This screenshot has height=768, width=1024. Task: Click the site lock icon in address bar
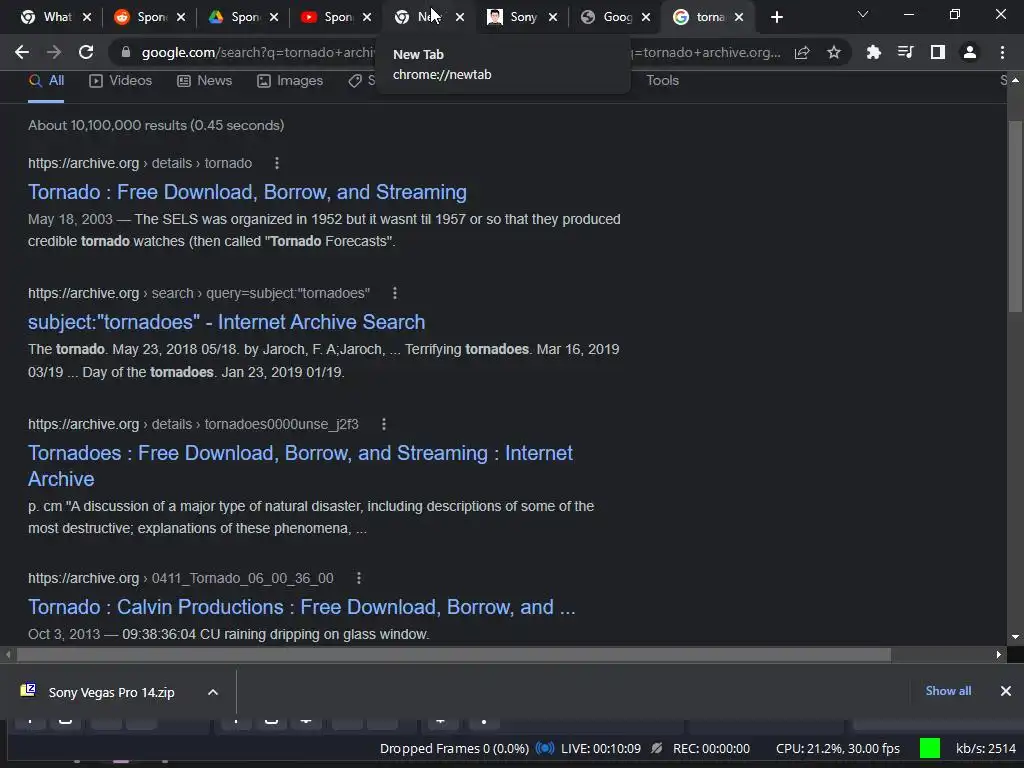(x=126, y=52)
